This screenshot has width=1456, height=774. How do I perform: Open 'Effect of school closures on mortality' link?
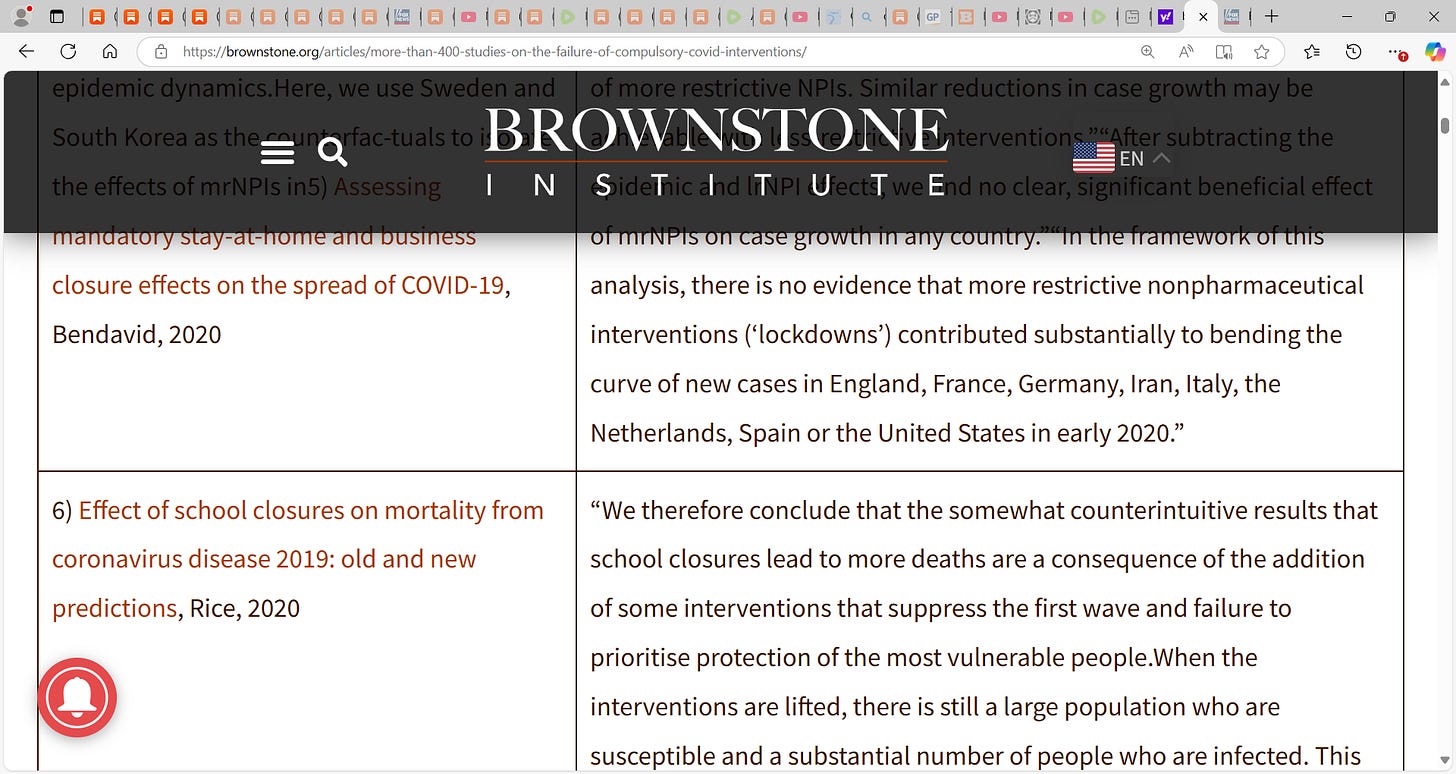298,559
